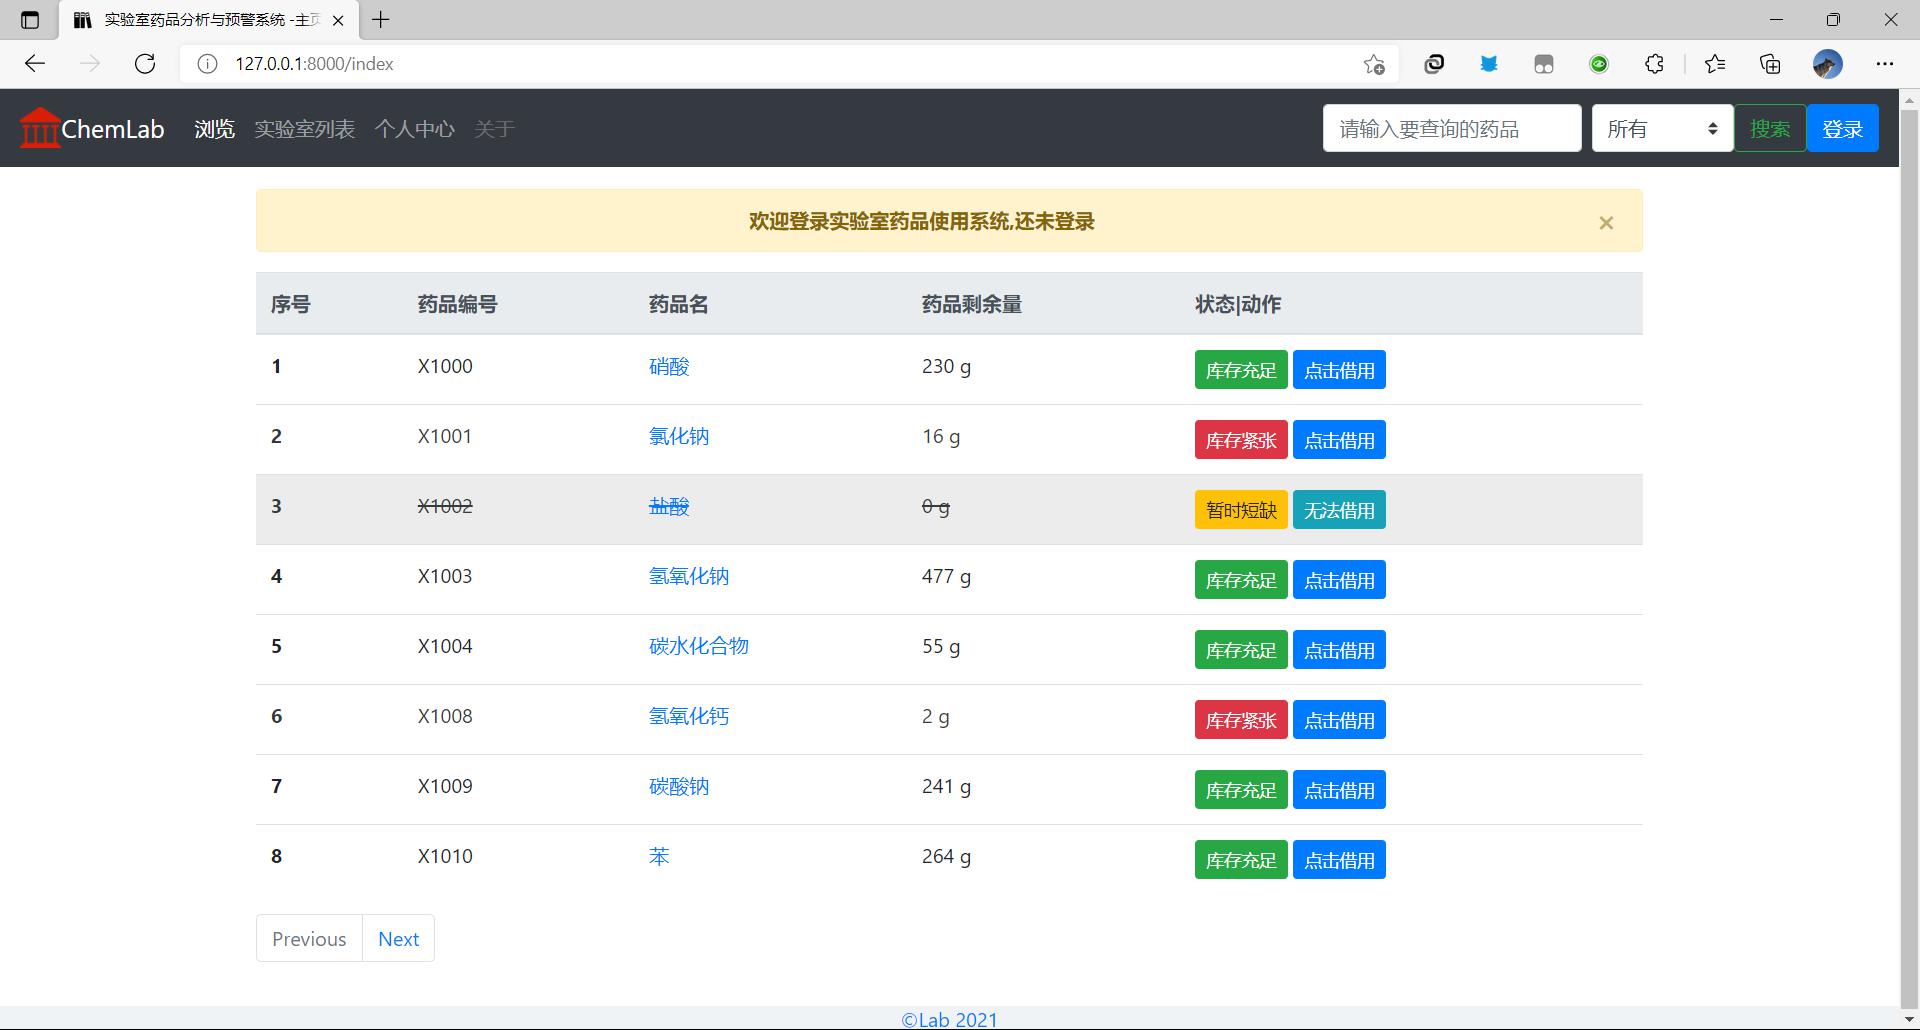Open the browser profile avatar
Screen dimensions: 1920x1030
(1828, 64)
